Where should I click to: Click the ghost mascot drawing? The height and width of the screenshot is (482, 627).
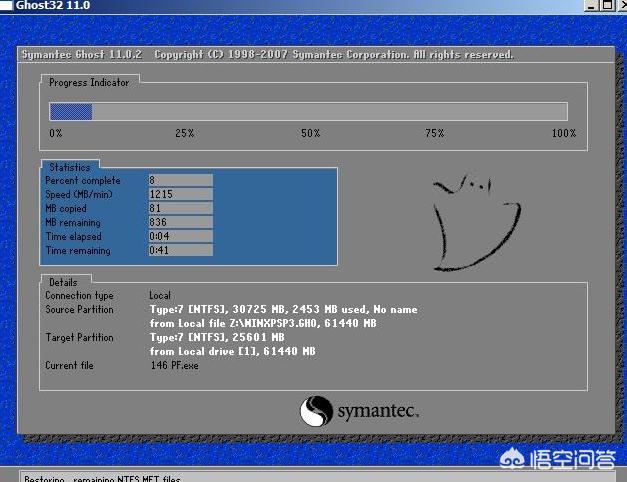(x=477, y=222)
